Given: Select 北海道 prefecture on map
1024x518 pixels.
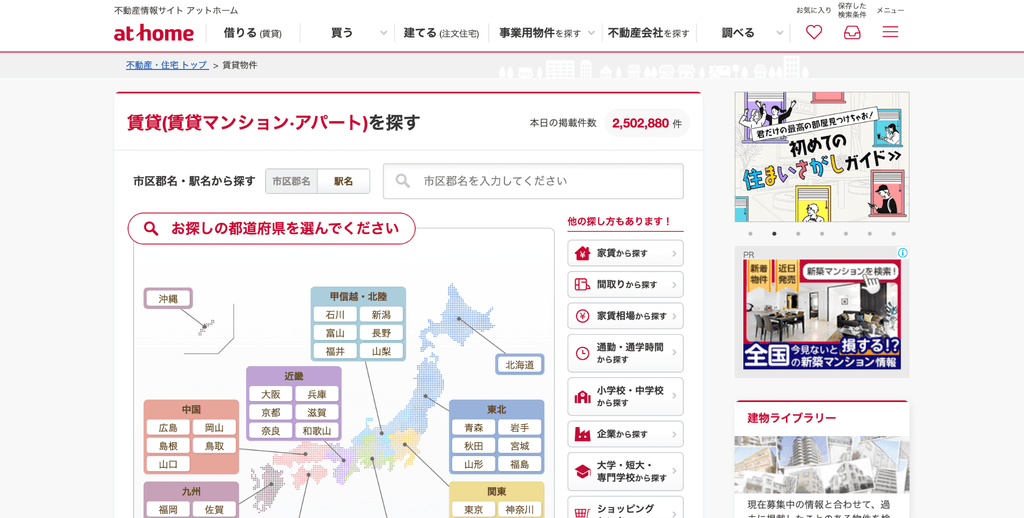Looking at the screenshot, I should click(x=520, y=364).
